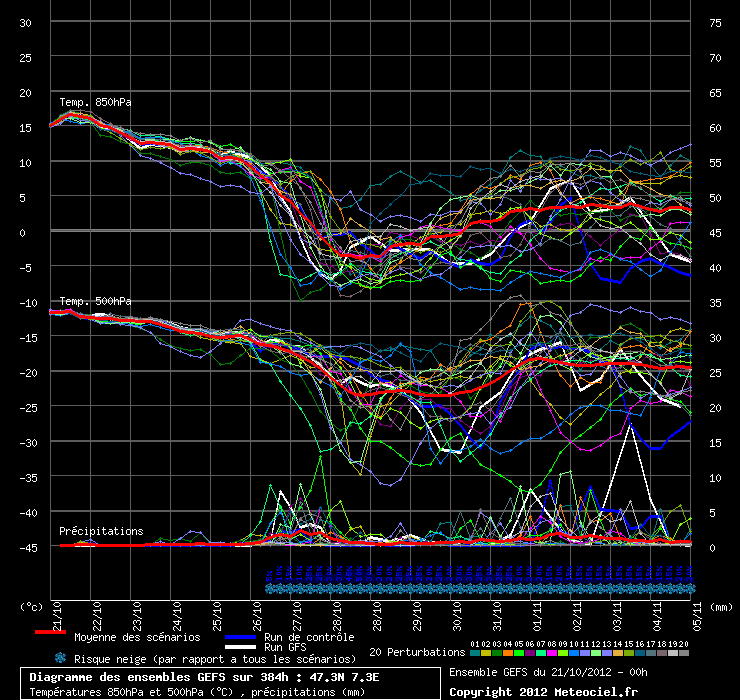Click the Précipitations chart label
The image size is (740, 700).
100,531
